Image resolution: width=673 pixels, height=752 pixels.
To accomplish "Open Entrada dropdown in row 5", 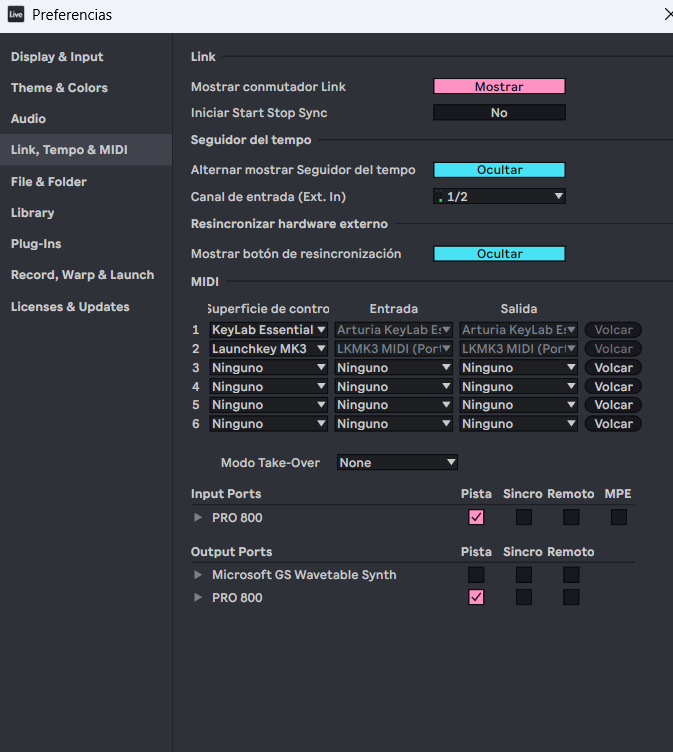I will pos(393,405).
